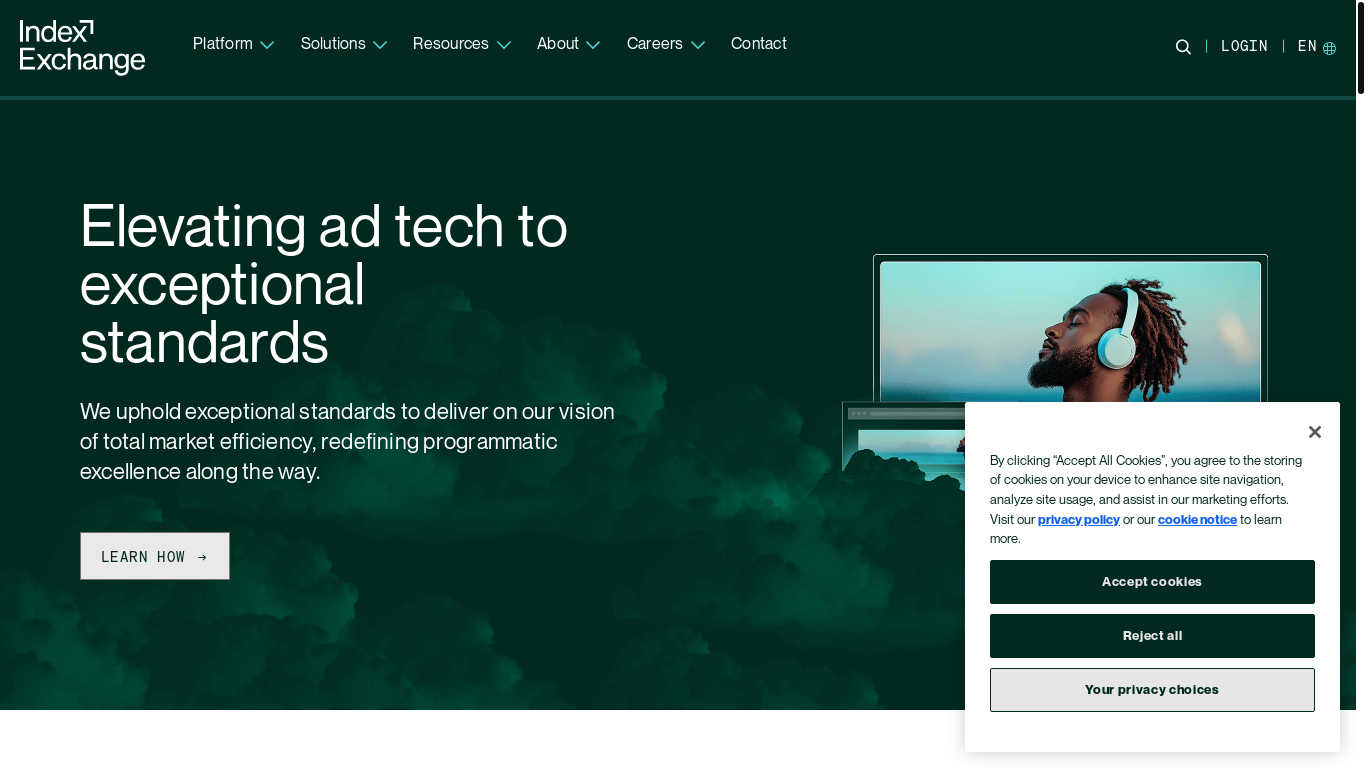Click the headline 'Elevating ad tech to exceptional standards'
The width and height of the screenshot is (1366, 768).
pyautogui.click(x=324, y=284)
